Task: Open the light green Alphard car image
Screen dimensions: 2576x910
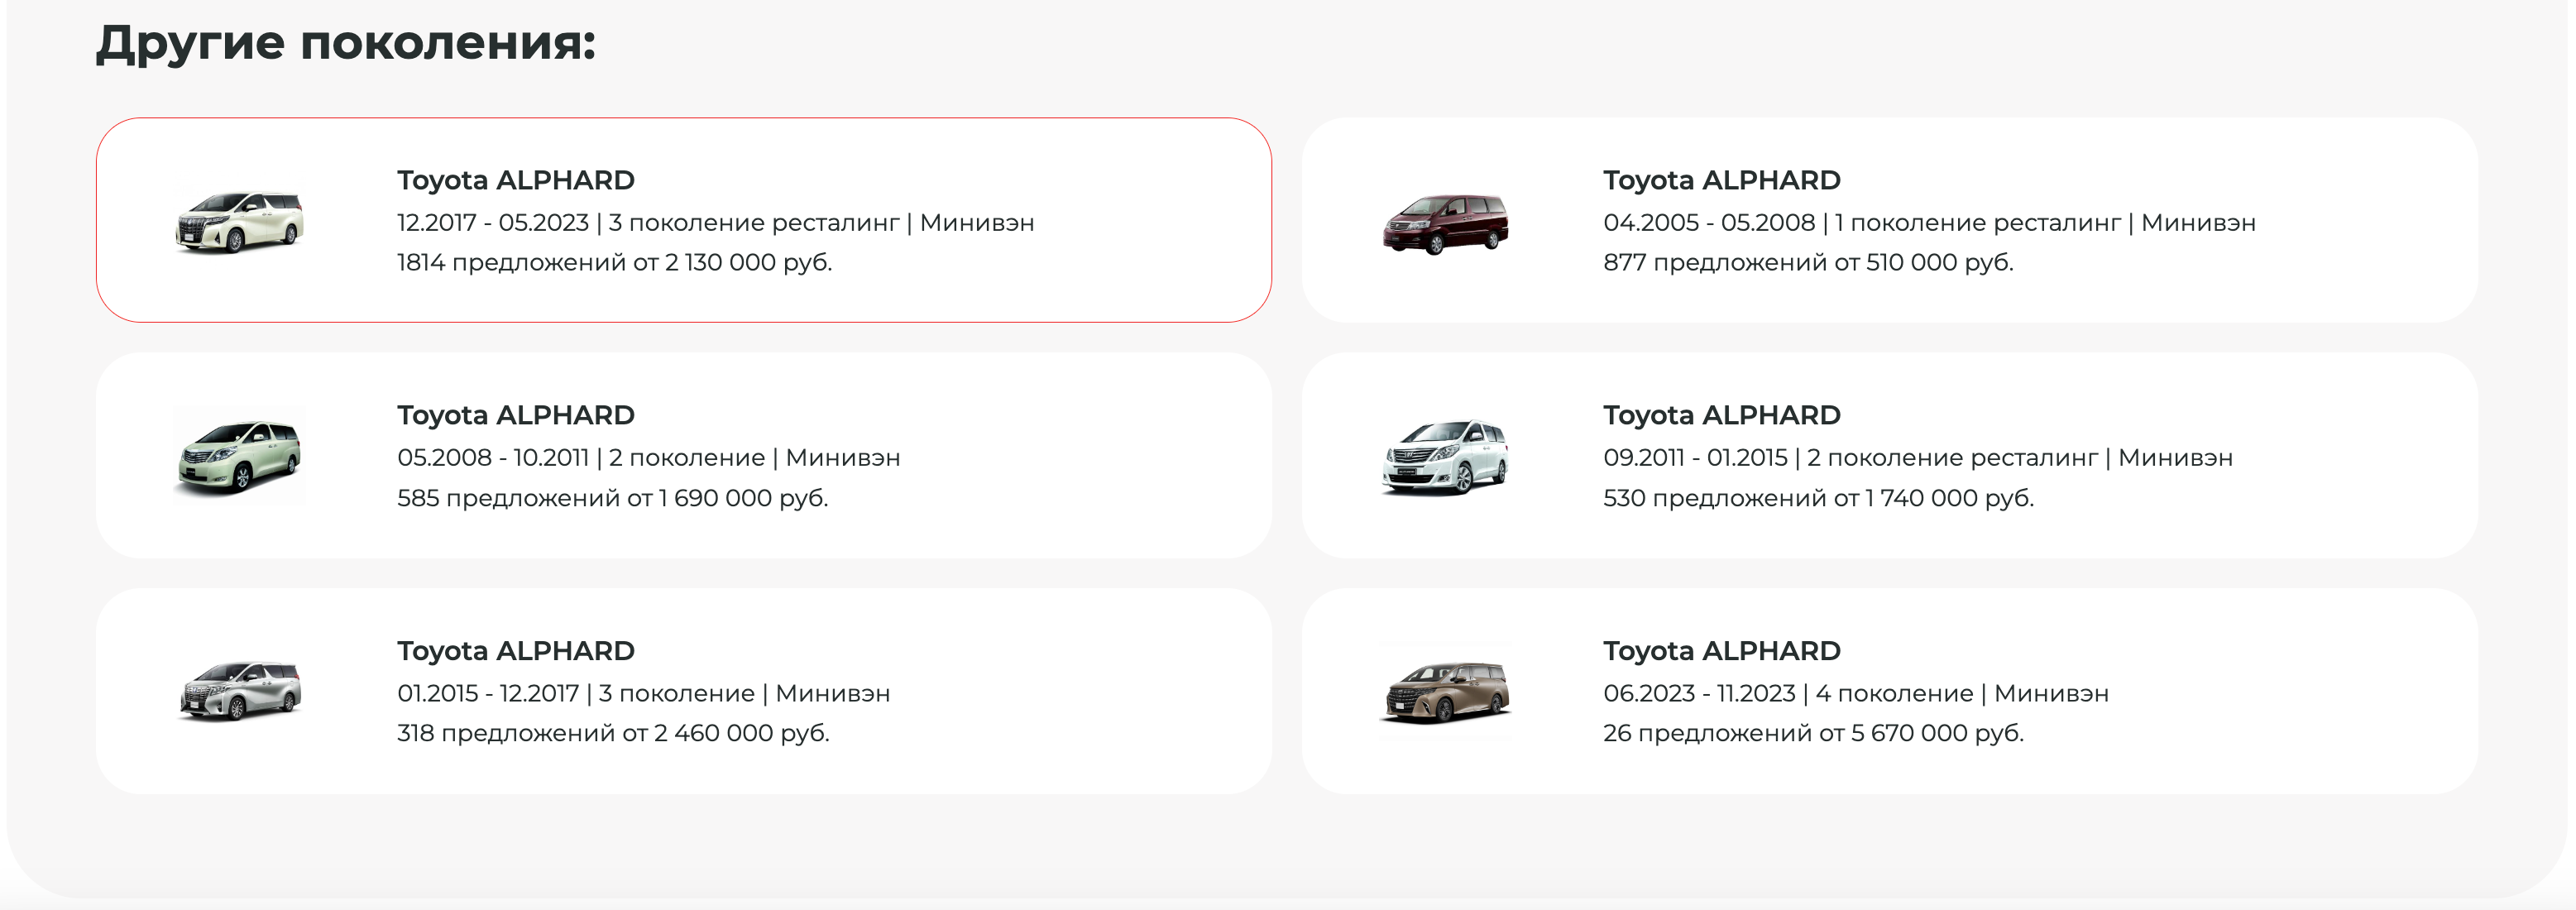Action: pyautogui.click(x=239, y=456)
